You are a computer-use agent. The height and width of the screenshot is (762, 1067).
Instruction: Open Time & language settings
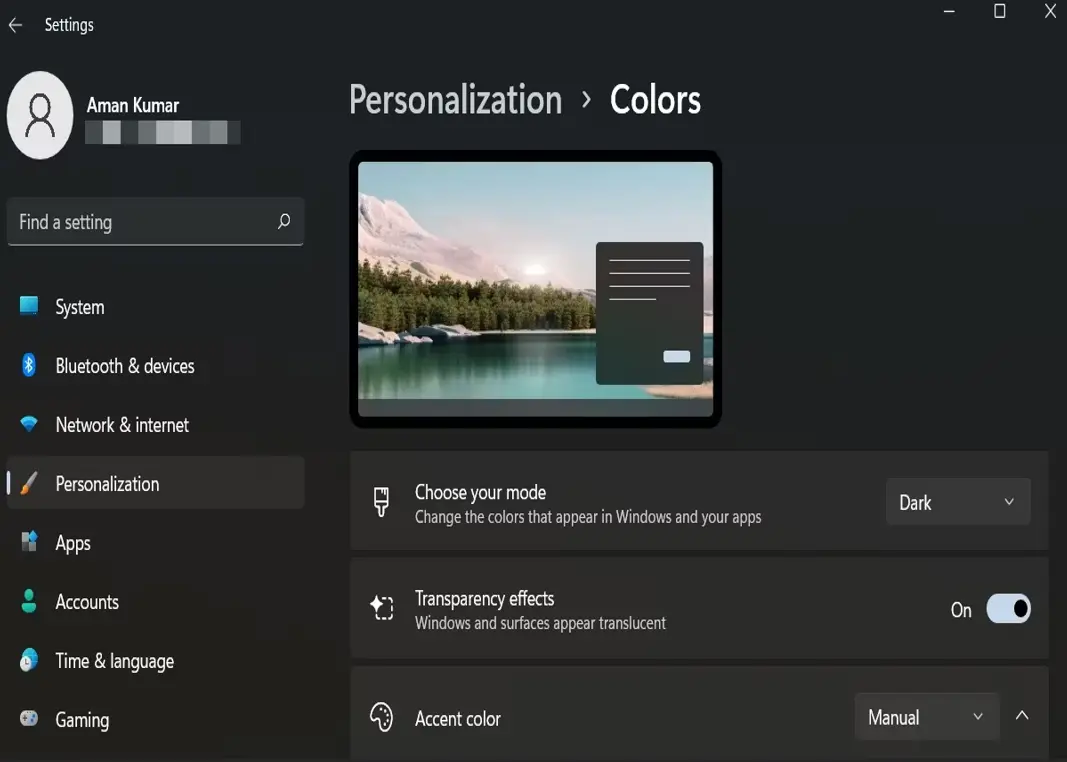(155, 661)
